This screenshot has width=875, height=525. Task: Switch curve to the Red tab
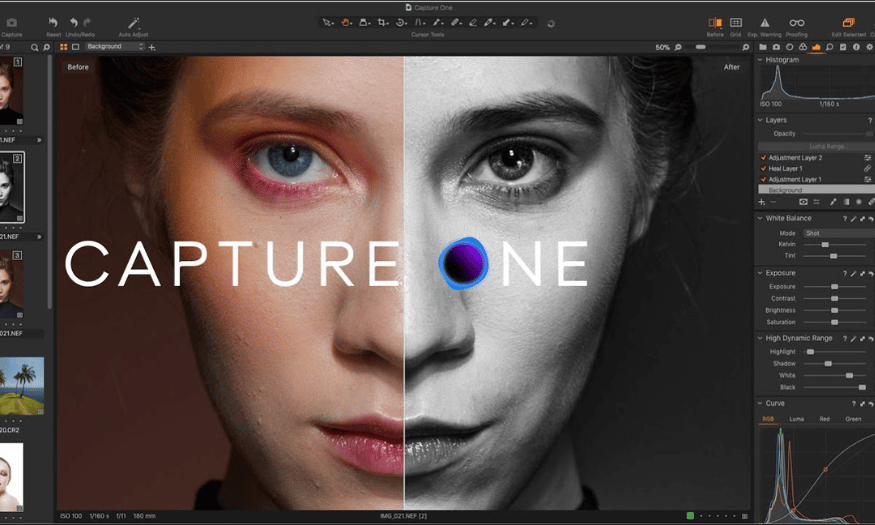tap(824, 419)
